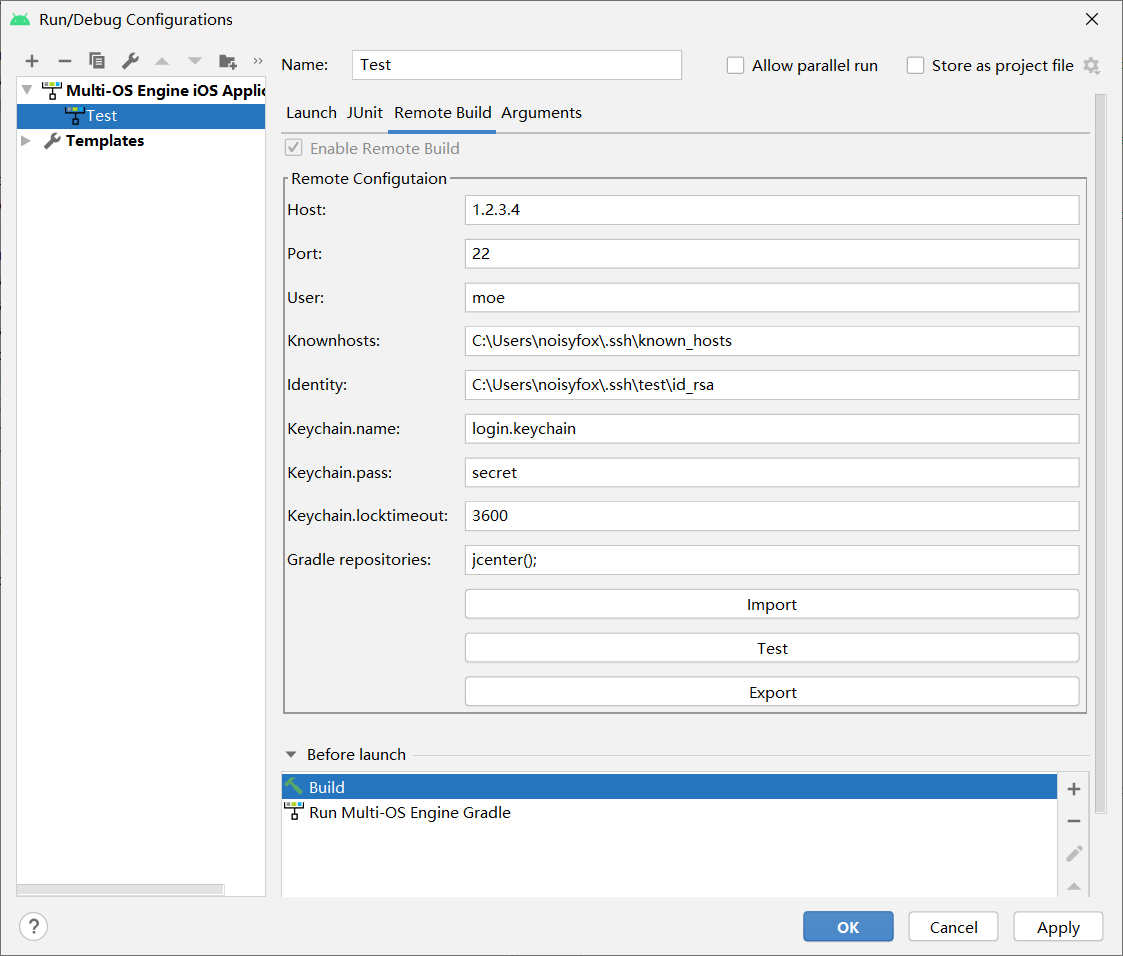This screenshot has height=956, width=1123.
Task: Click the Import button
Action: (x=772, y=604)
